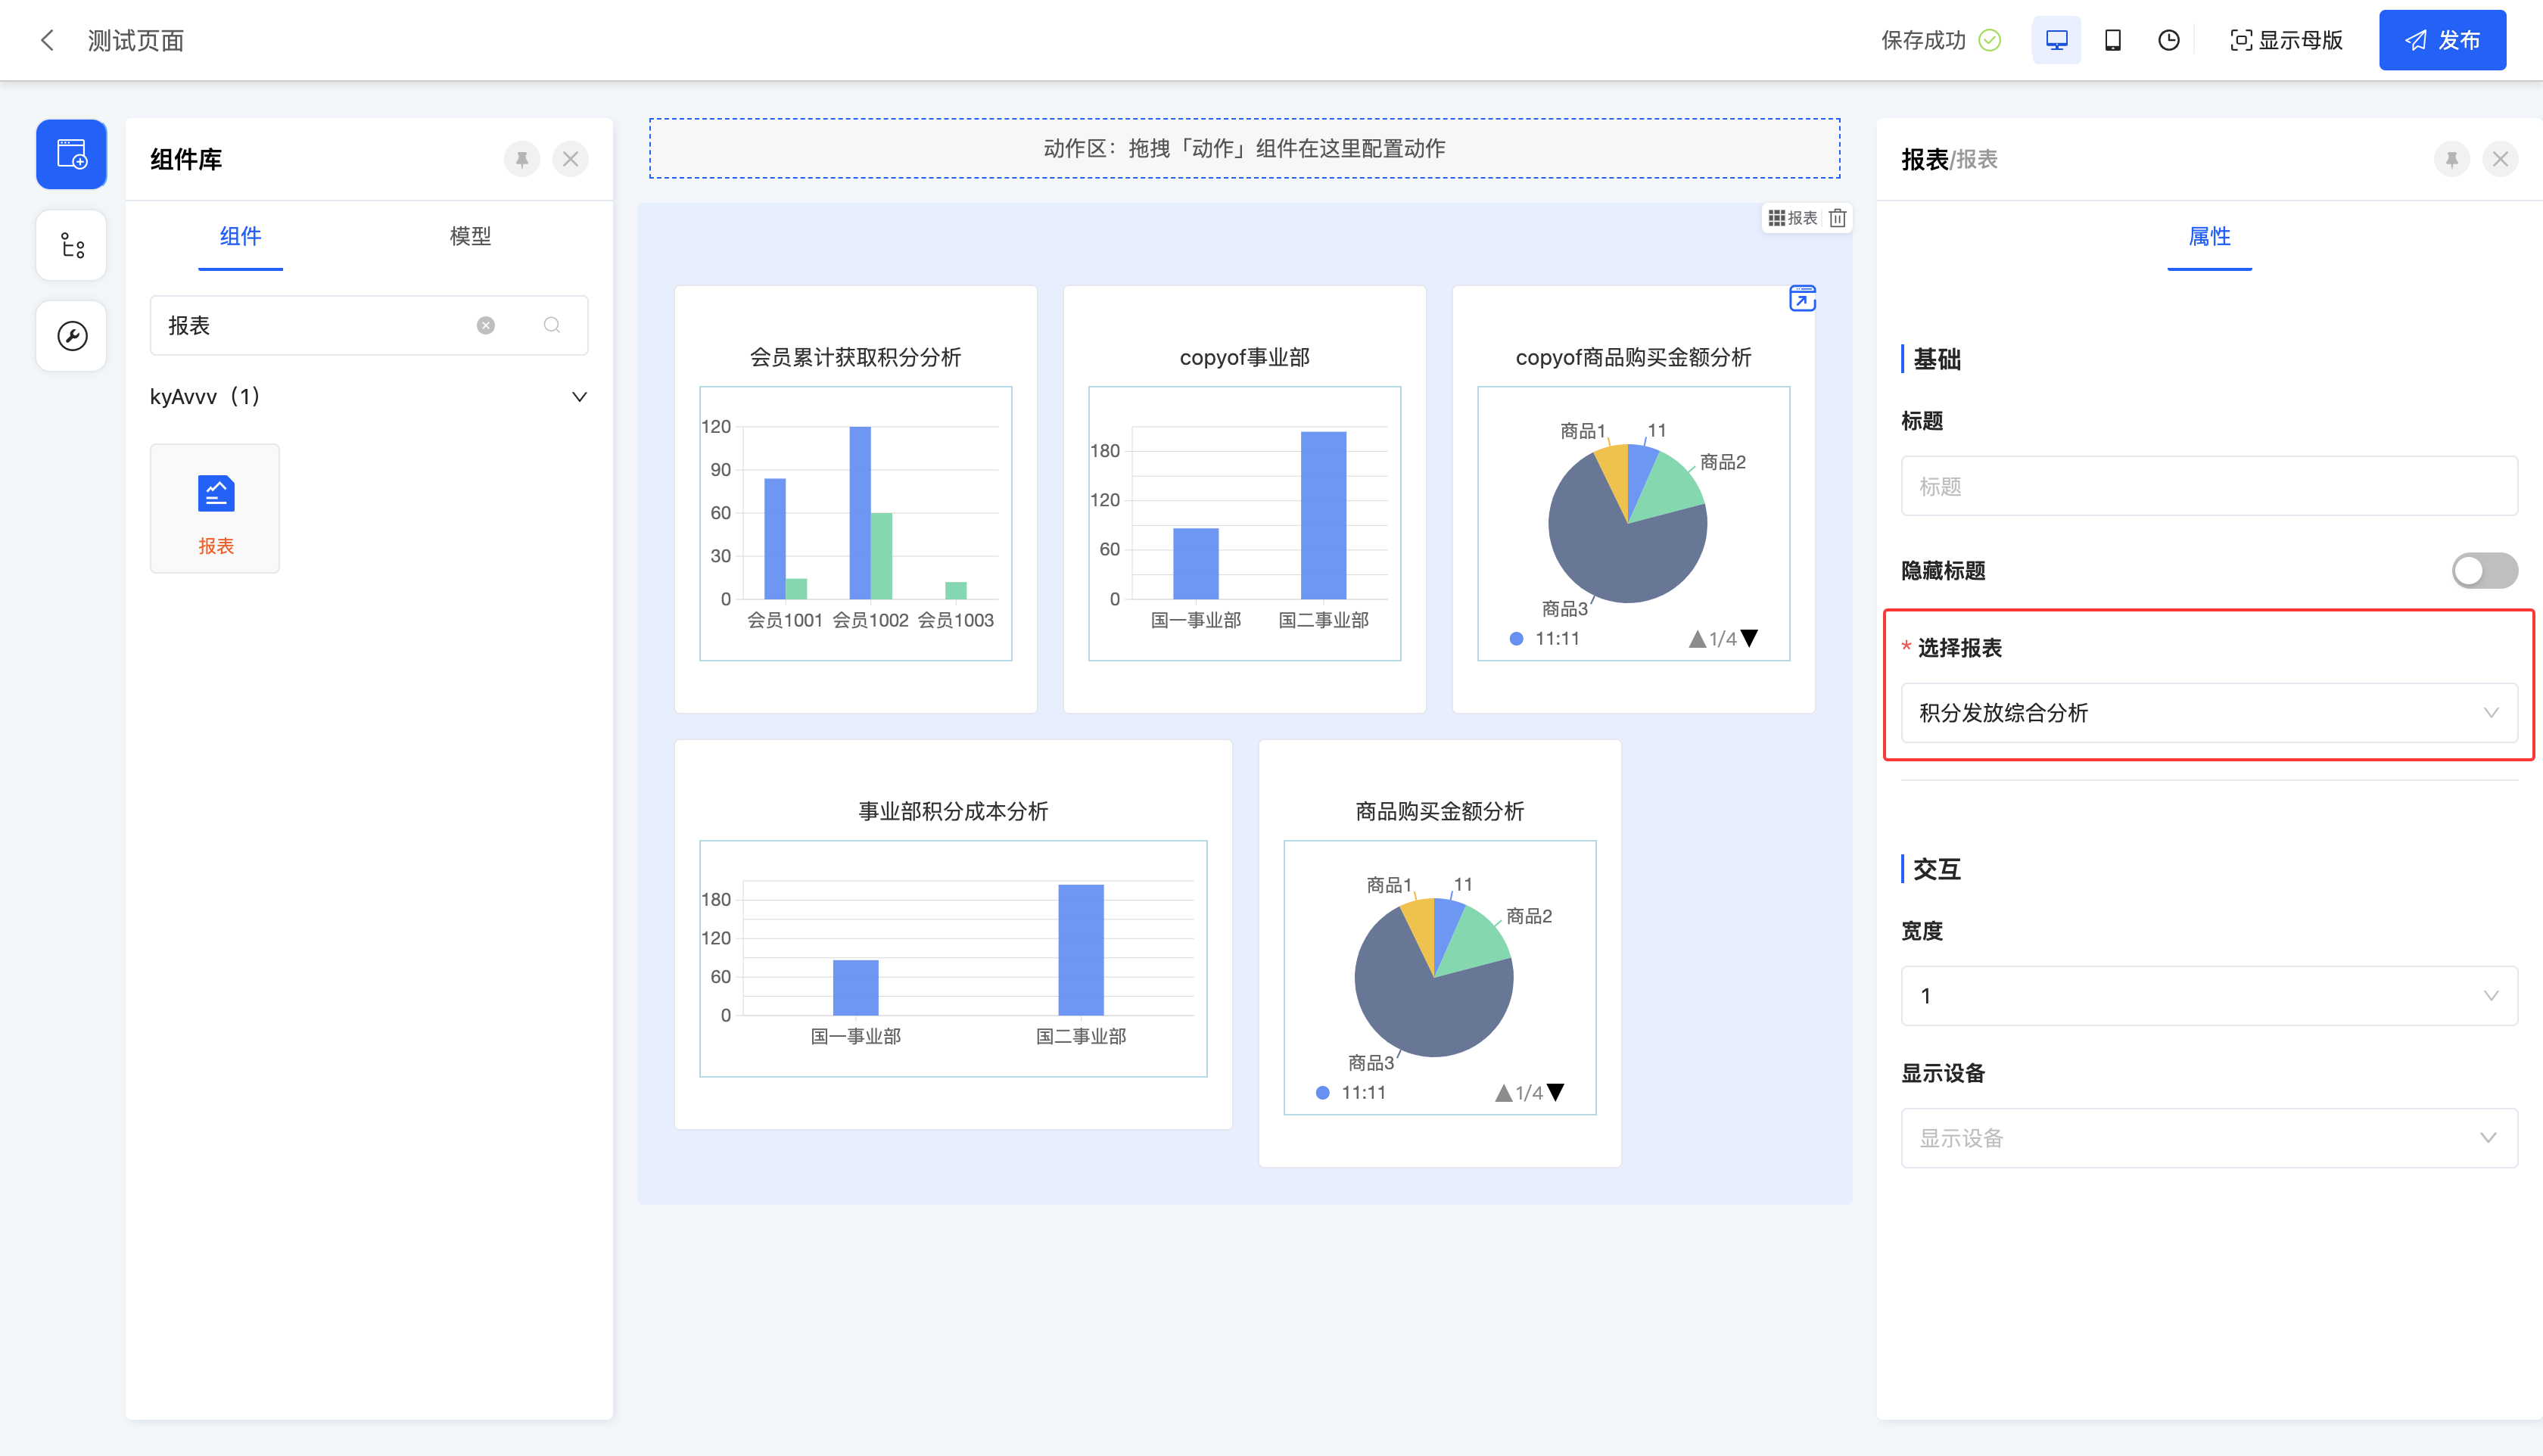Image resolution: width=2543 pixels, height=1456 pixels.
Task: Click the back arrow next to 测试页面
Action: pos(47,40)
